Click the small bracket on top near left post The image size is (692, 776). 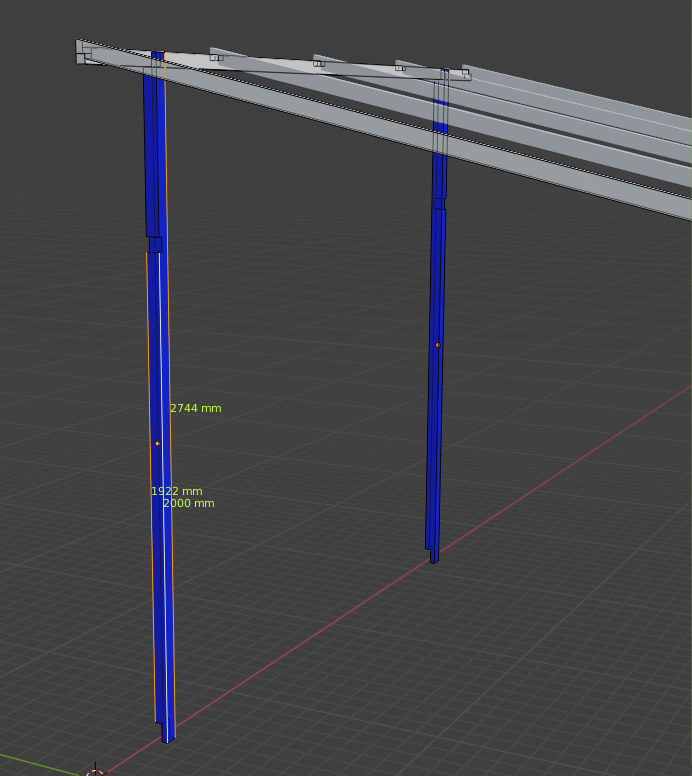pos(215,58)
